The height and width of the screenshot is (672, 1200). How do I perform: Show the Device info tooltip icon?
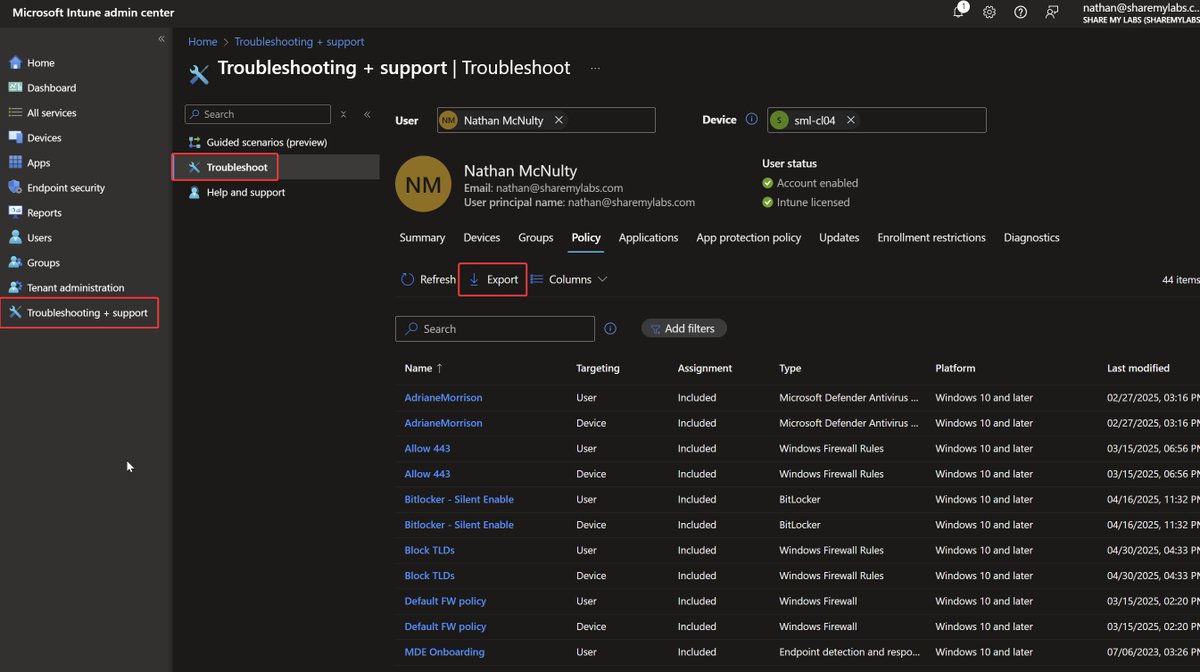coord(751,119)
